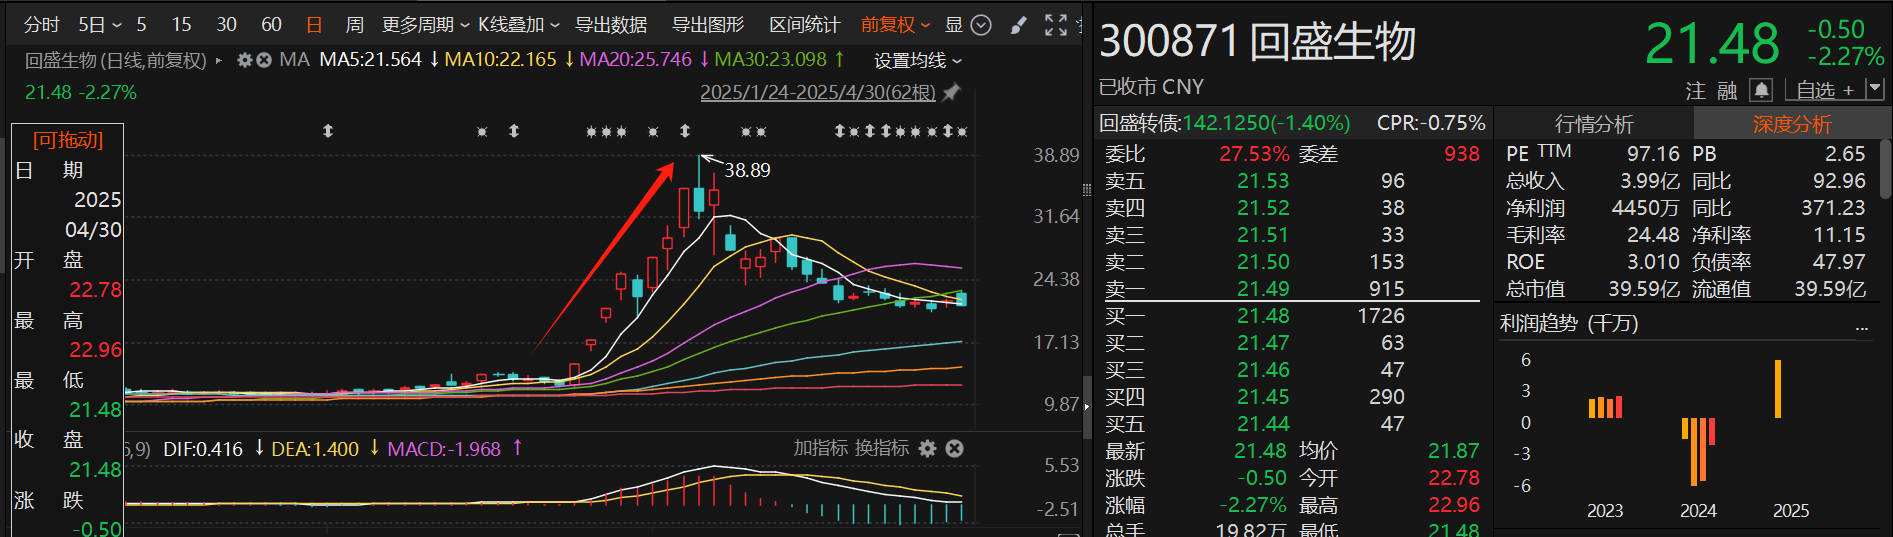Switch to the 深度分析 tab
Viewport: 1893px width, 537px height.
point(1792,124)
